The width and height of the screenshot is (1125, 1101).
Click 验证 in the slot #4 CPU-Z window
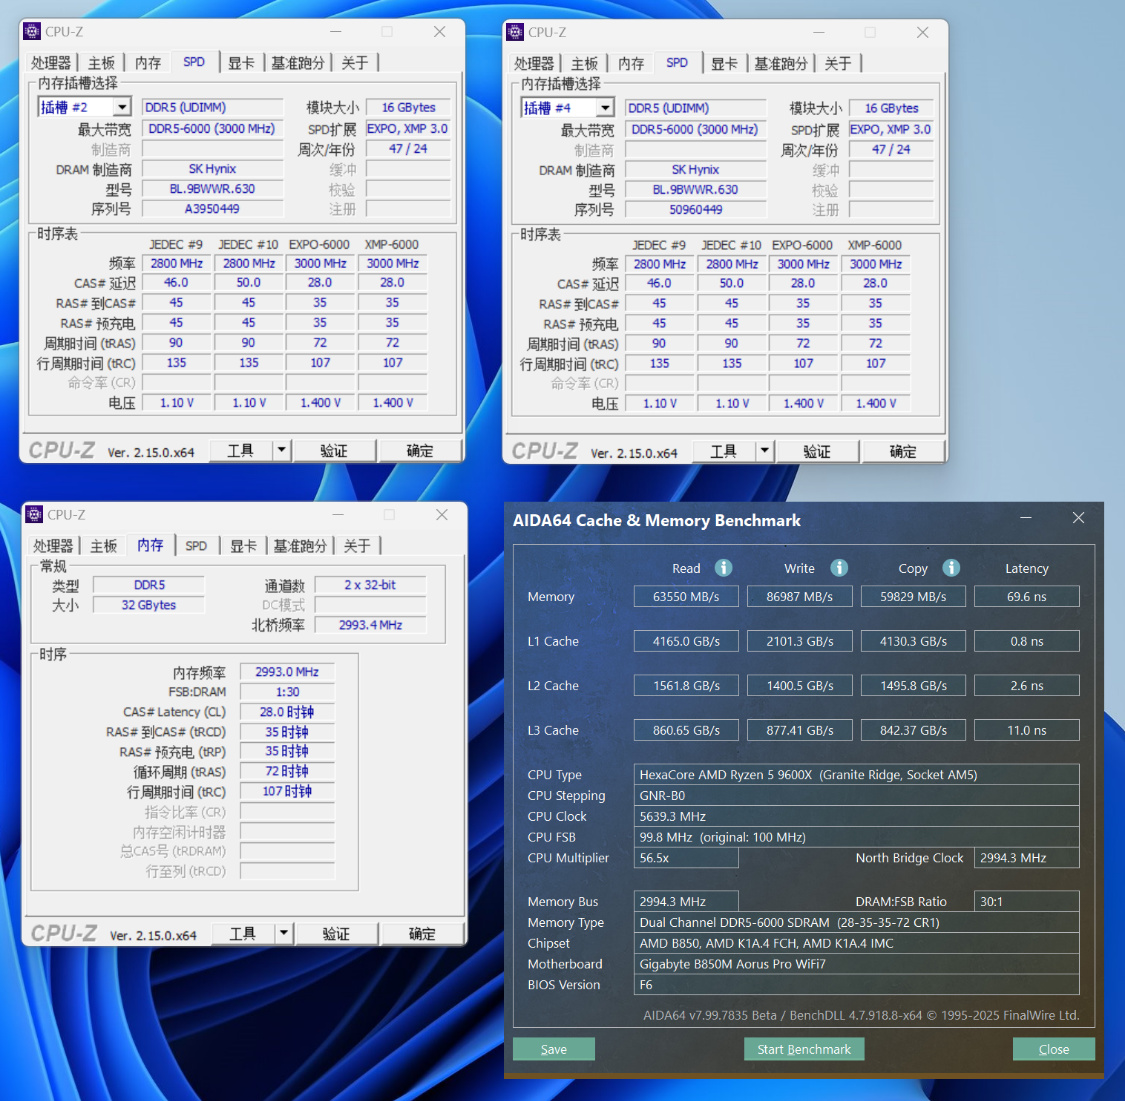tap(816, 451)
